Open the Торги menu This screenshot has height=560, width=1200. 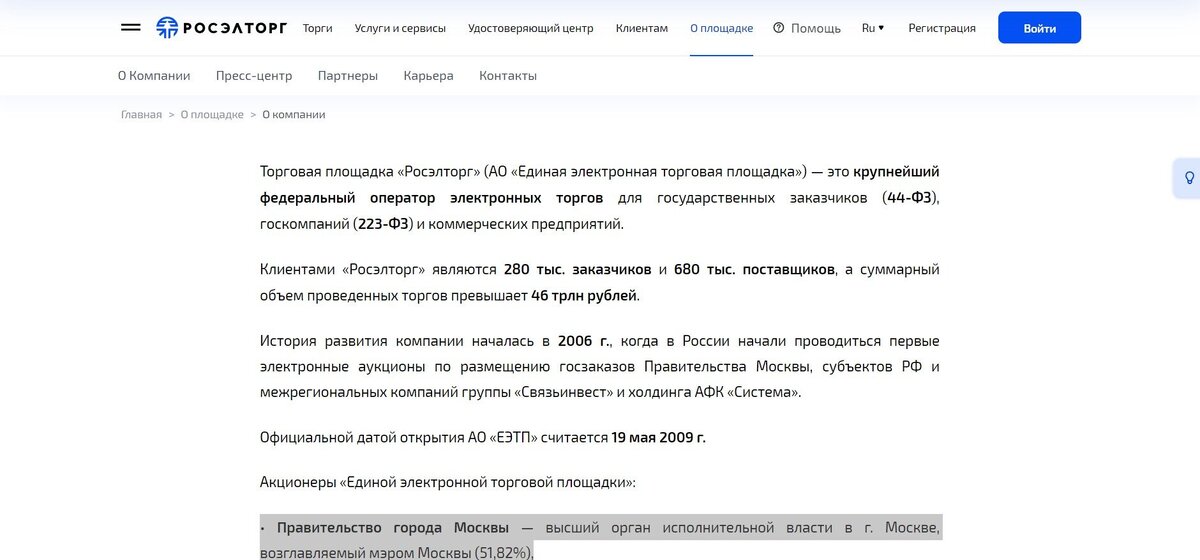click(317, 28)
